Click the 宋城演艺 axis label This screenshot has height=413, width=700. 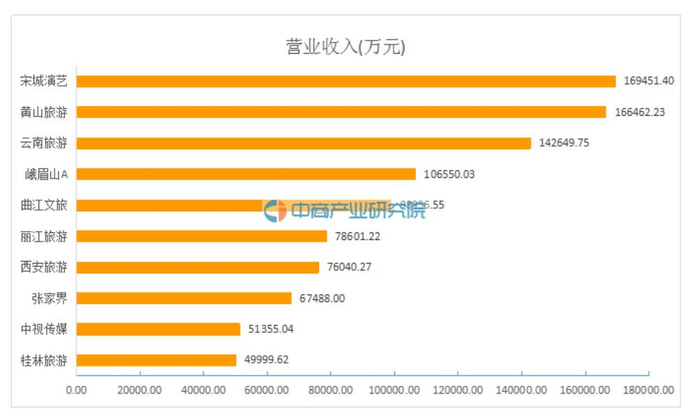pos(44,81)
